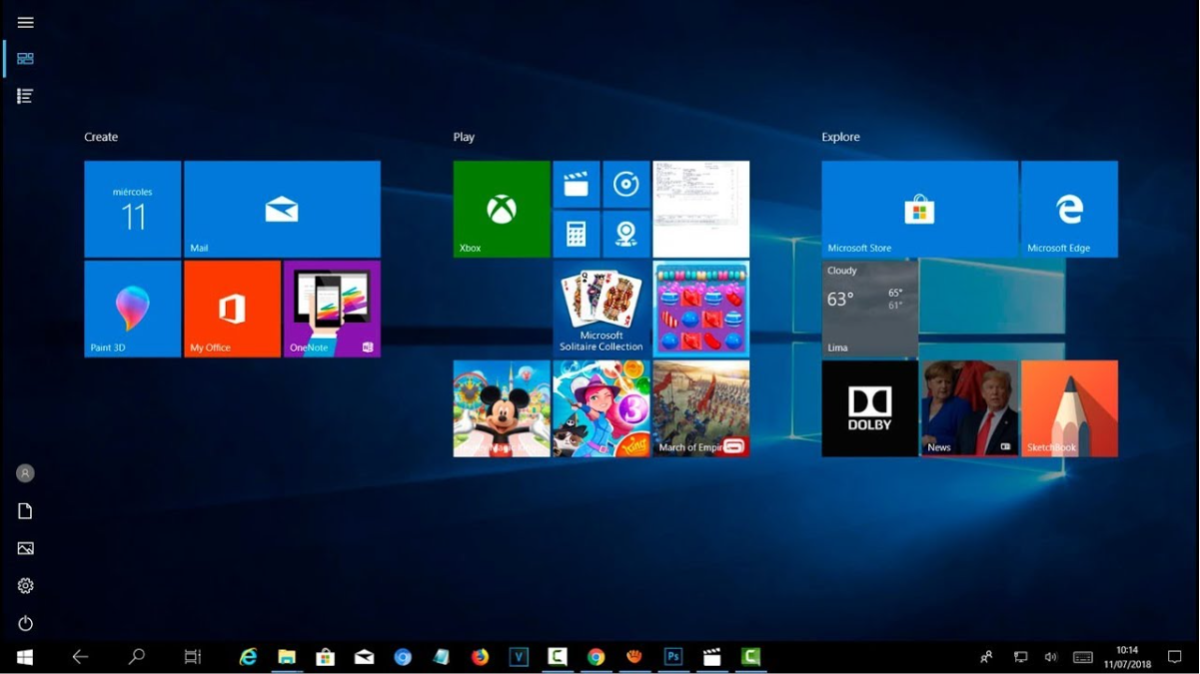This screenshot has width=1200, height=674.
Task: Open the My Office tile
Action: point(230,307)
